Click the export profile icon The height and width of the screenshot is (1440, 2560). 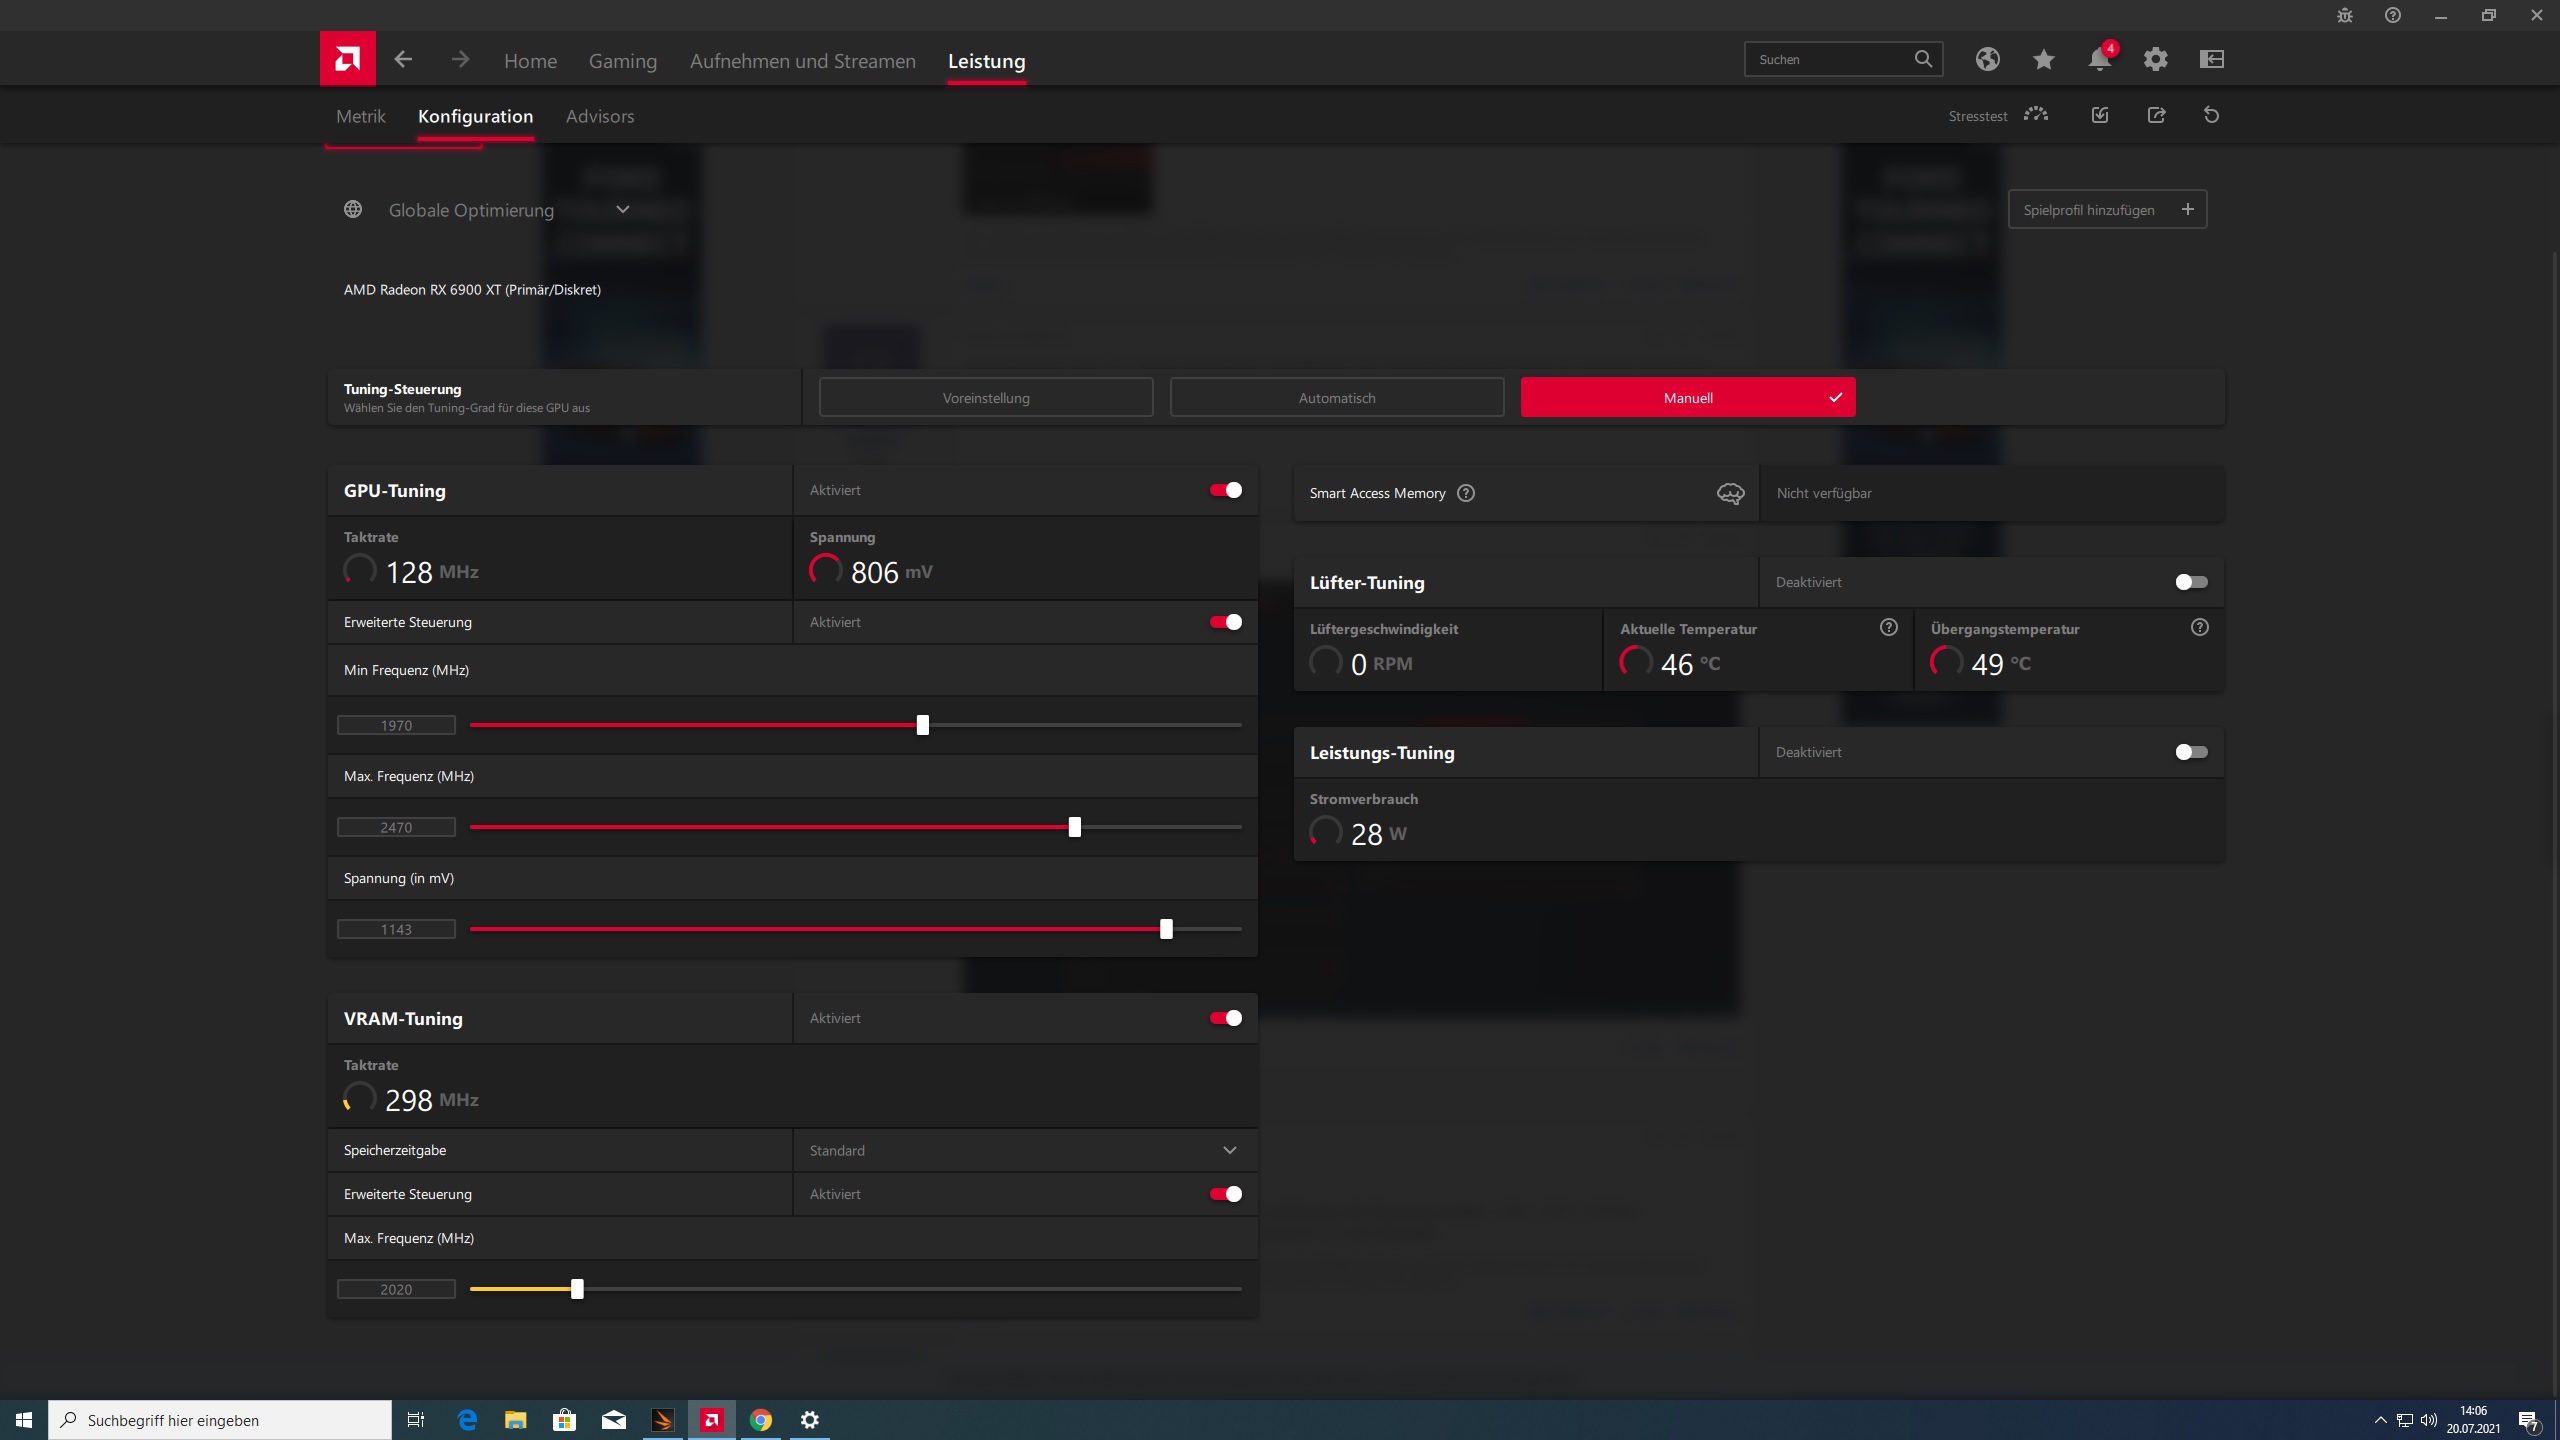point(2156,116)
